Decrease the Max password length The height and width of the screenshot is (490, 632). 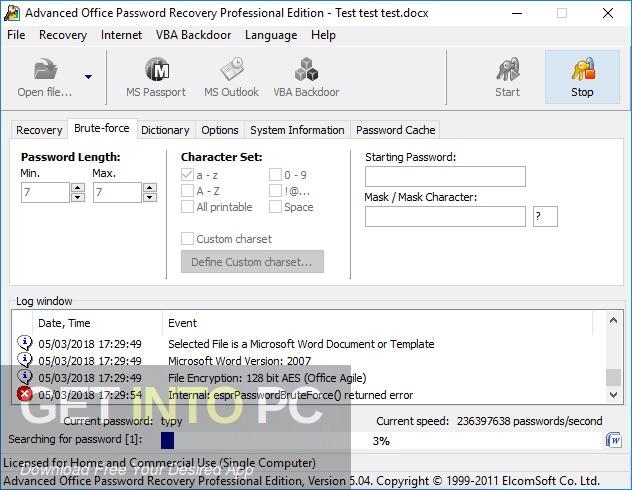[x=150, y=197]
